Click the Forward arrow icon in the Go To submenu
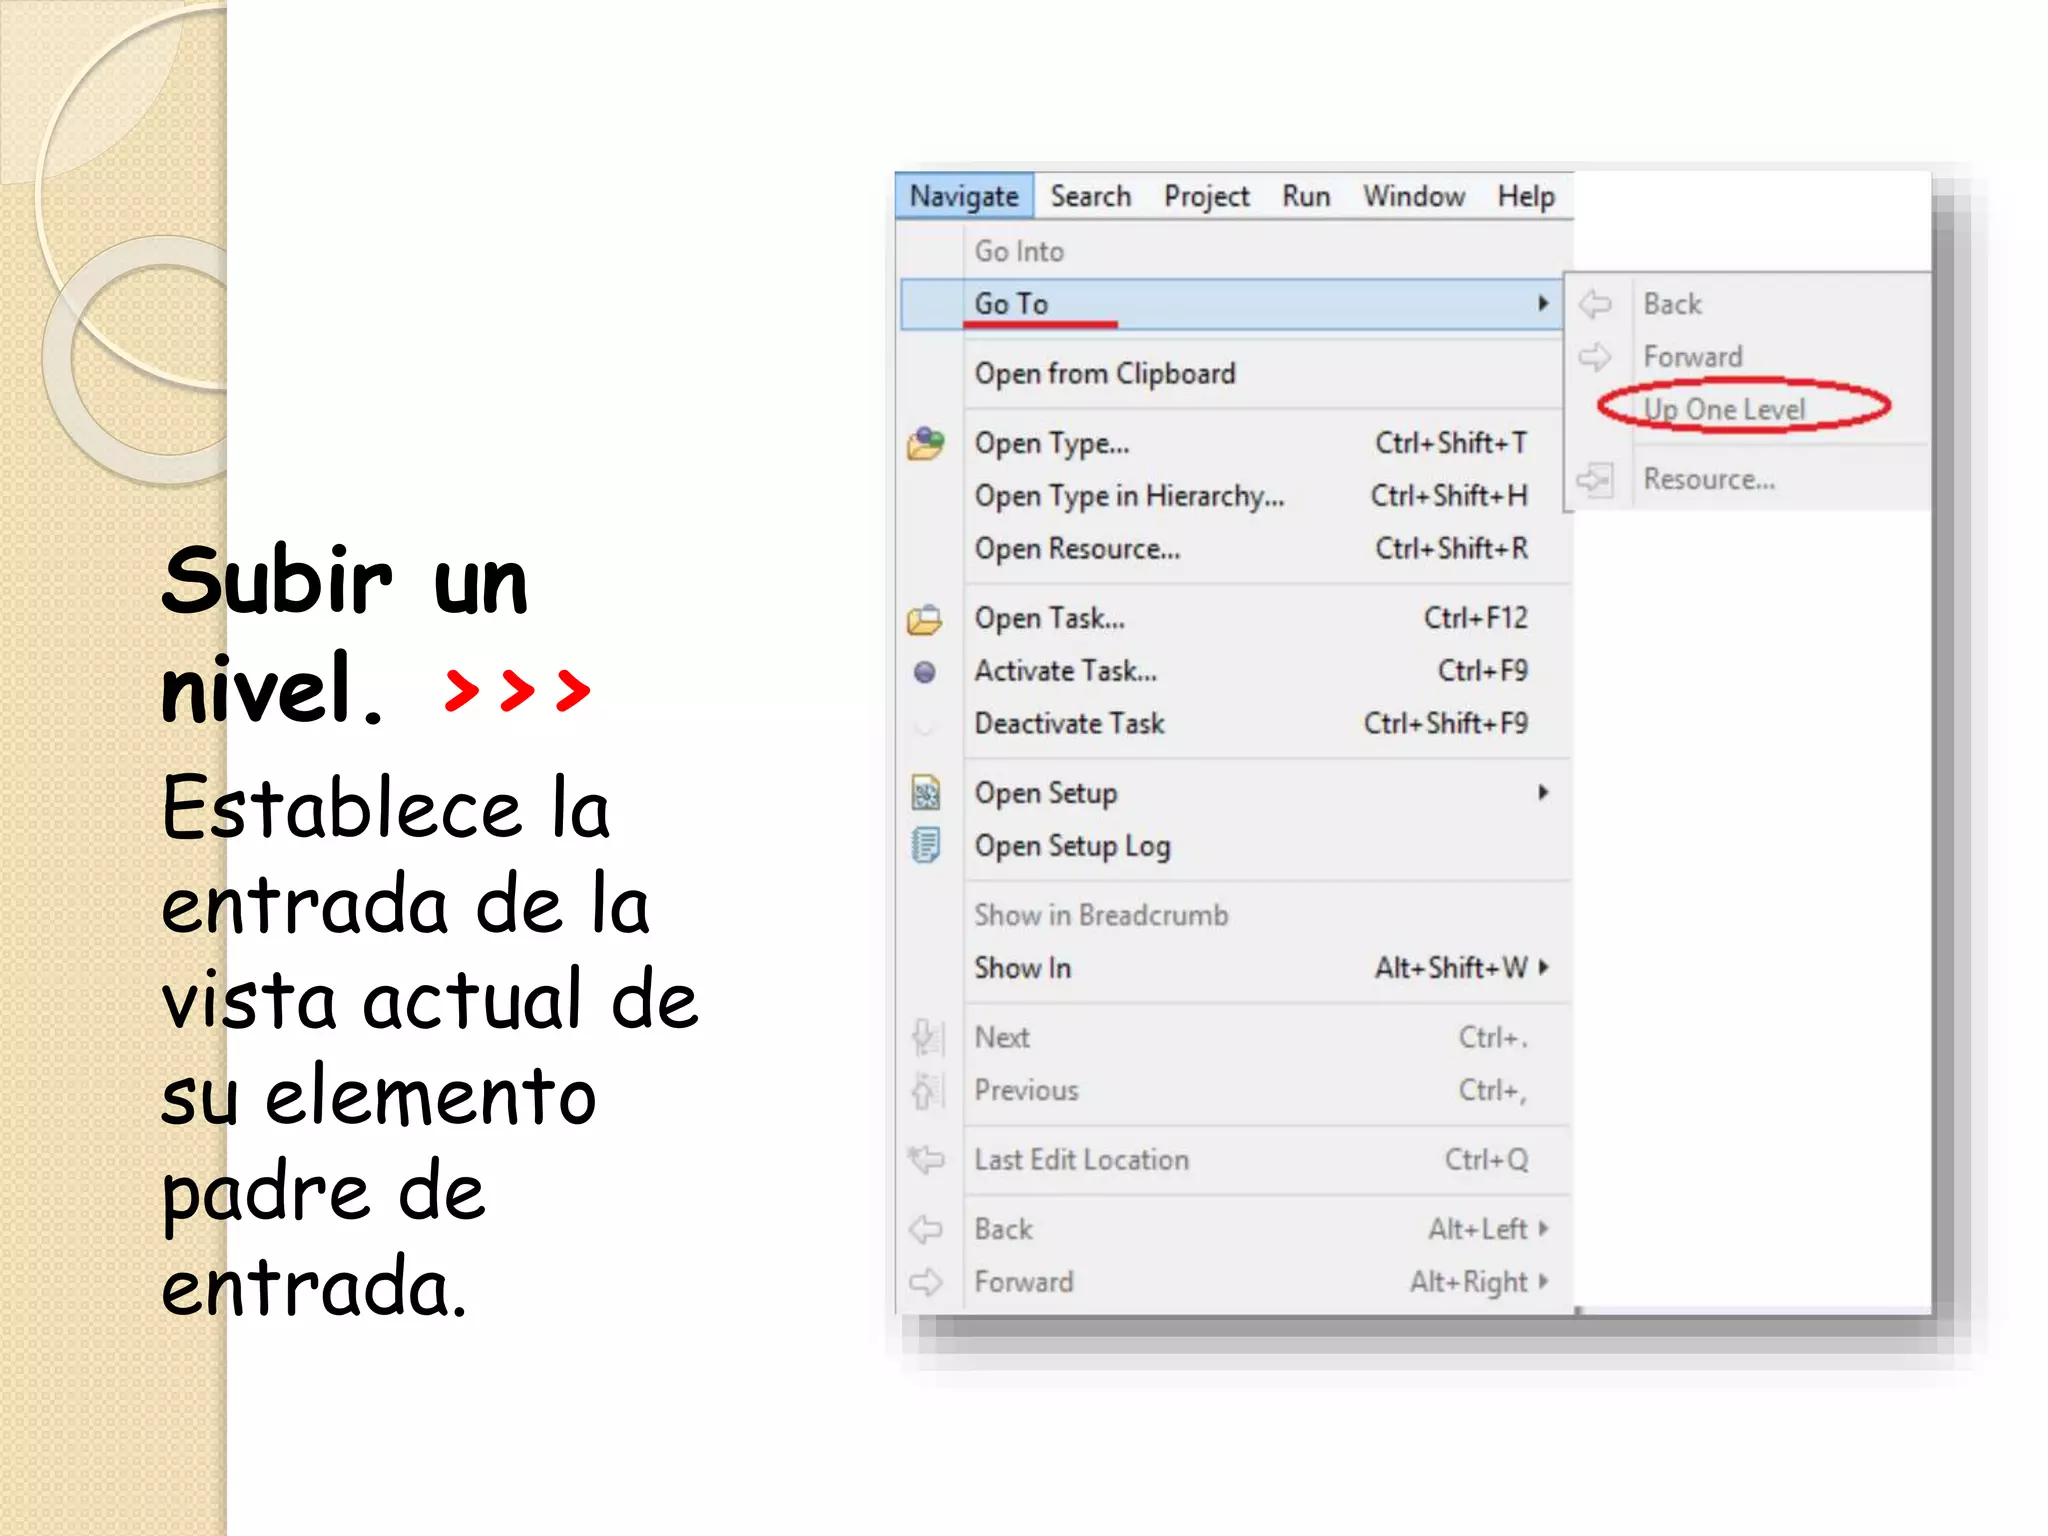This screenshot has width=2048, height=1536. (1595, 357)
